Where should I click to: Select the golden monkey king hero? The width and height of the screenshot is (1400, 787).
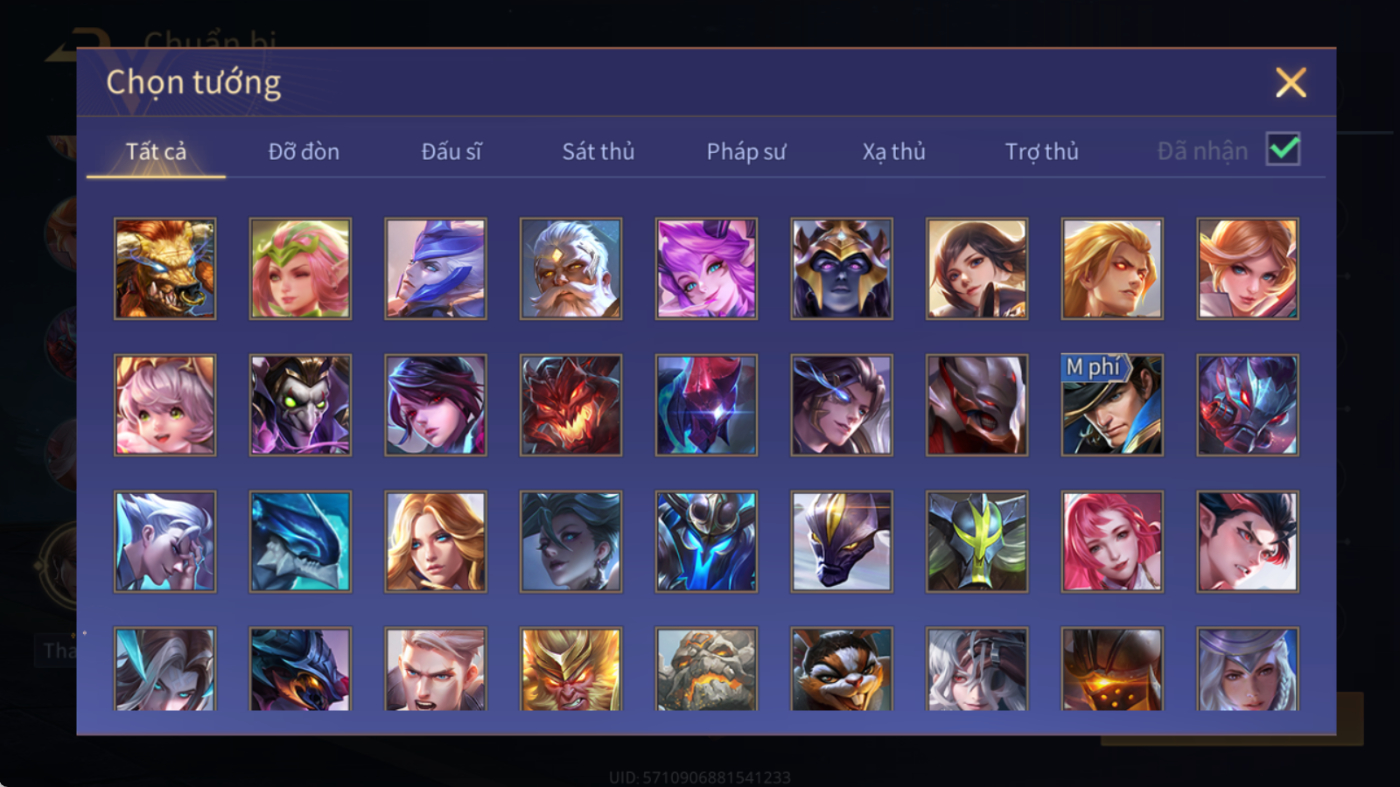571,669
